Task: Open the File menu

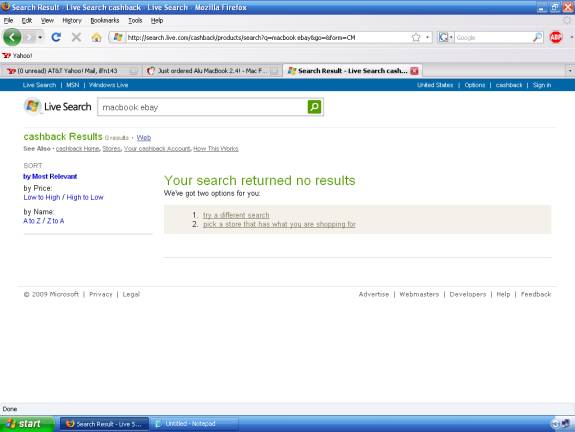Action: point(8,21)
